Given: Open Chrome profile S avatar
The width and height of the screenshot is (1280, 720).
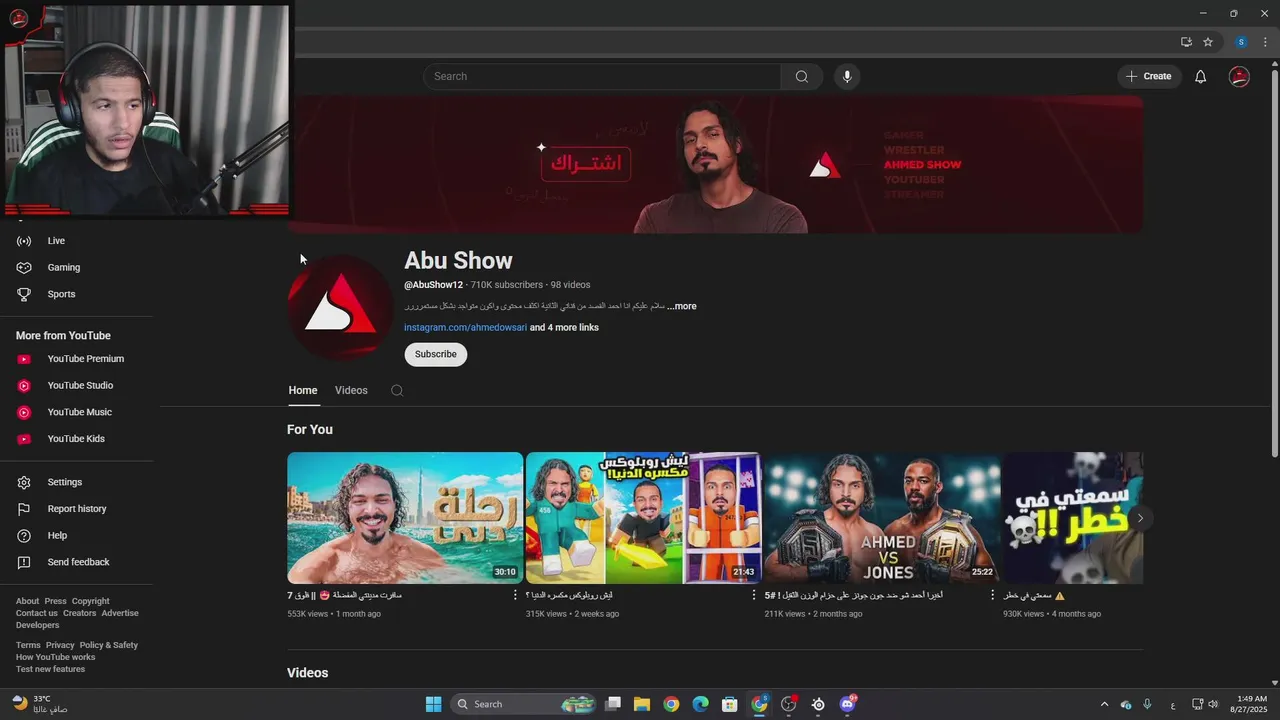Looking at the screenshot, I should [1241, 42].
